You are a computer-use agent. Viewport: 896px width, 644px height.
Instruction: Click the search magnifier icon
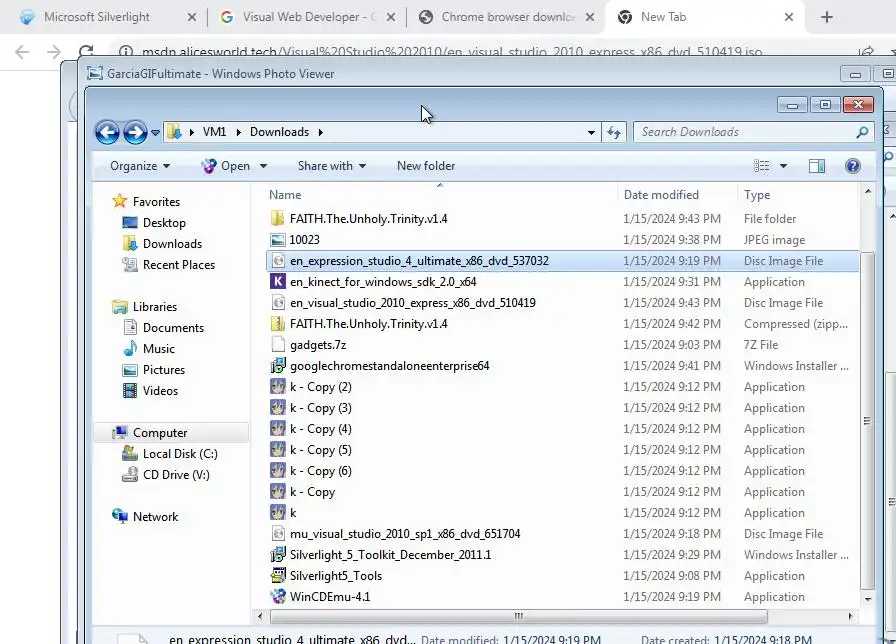pyautogui.click(x=862, y=132)
